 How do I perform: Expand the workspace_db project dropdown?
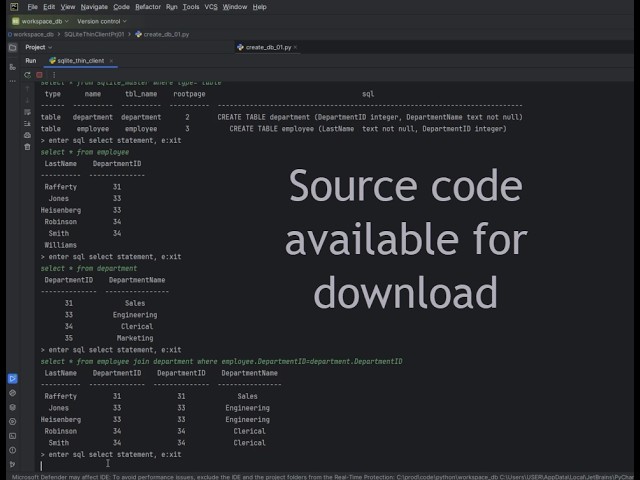click(40, 21)
